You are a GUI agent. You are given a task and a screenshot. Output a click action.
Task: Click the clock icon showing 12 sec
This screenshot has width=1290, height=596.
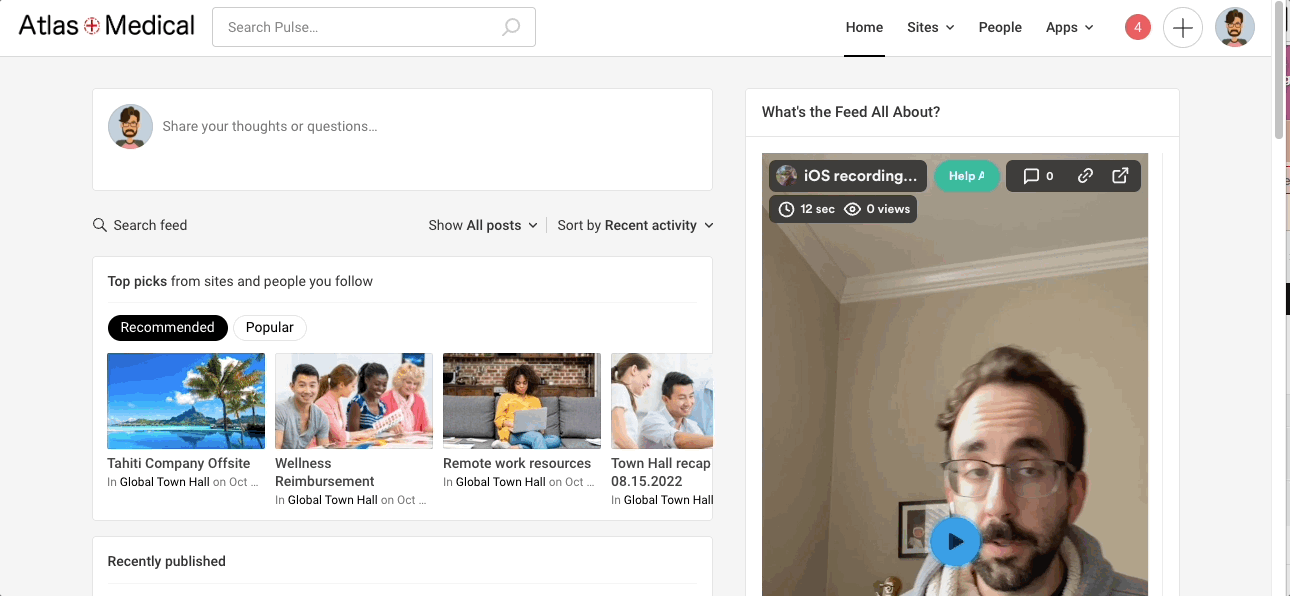pos(787,209)
